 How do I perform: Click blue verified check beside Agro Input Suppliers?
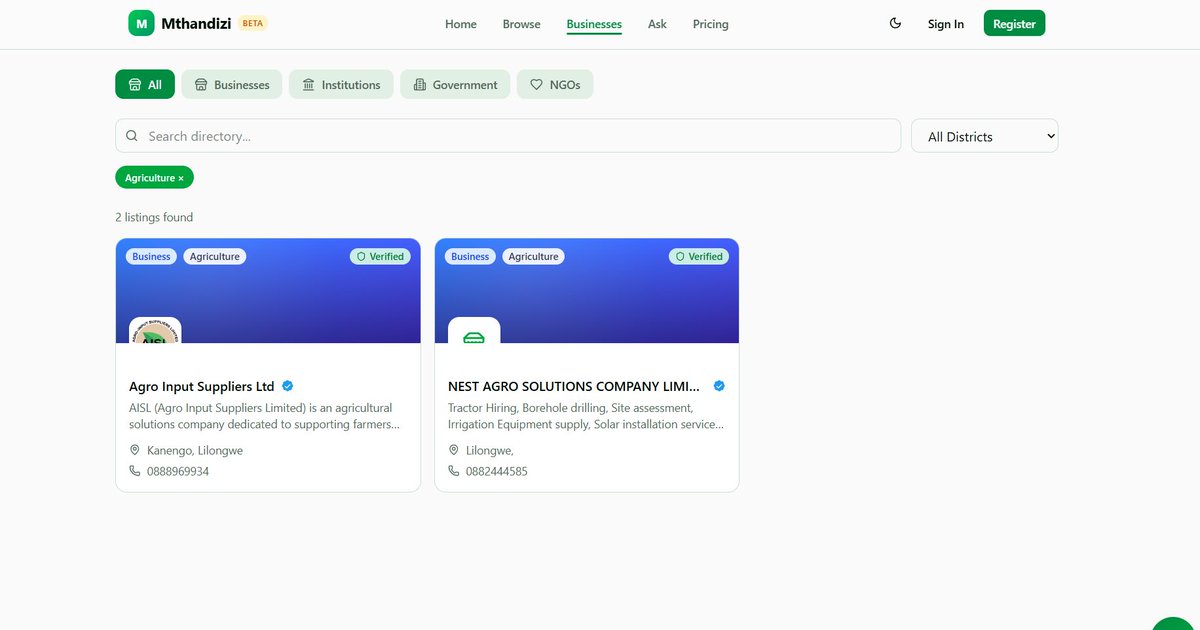tap(288, 386)
